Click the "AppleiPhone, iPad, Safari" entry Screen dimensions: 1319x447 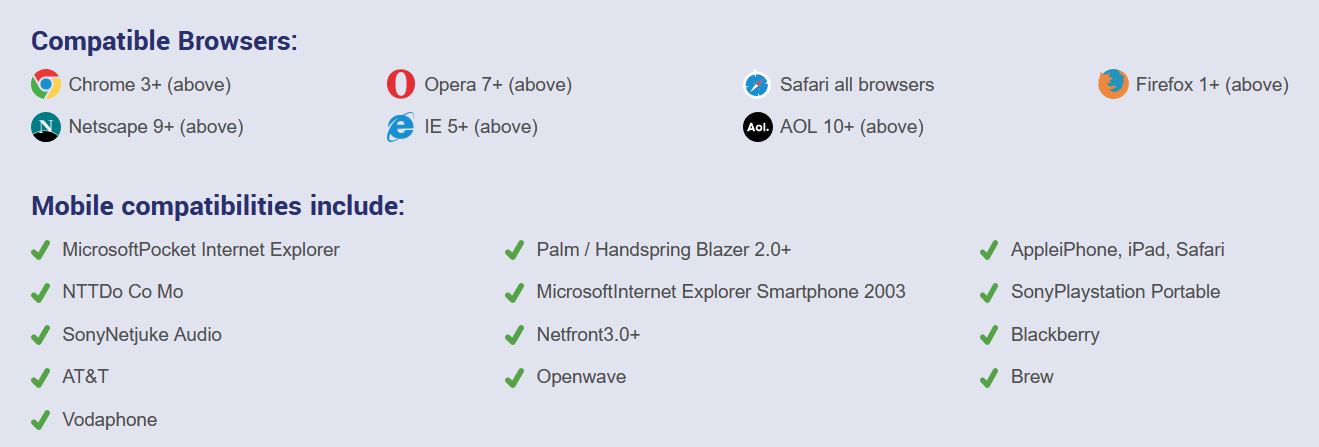click(x=1117, y=250)
